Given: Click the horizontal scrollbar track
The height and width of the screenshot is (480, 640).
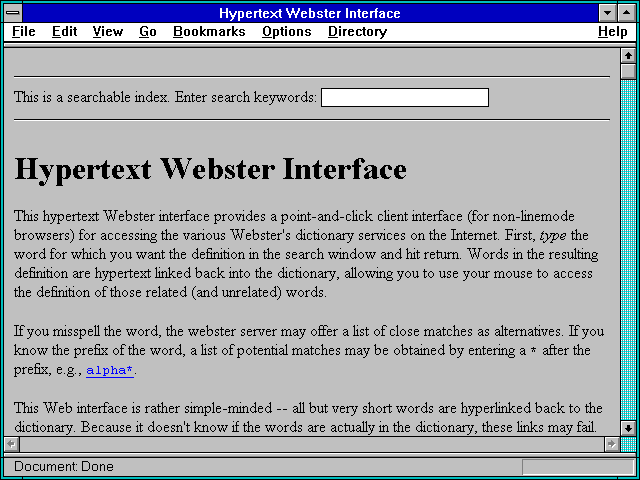Looking at the screenshot, I should tap(312, 444).
